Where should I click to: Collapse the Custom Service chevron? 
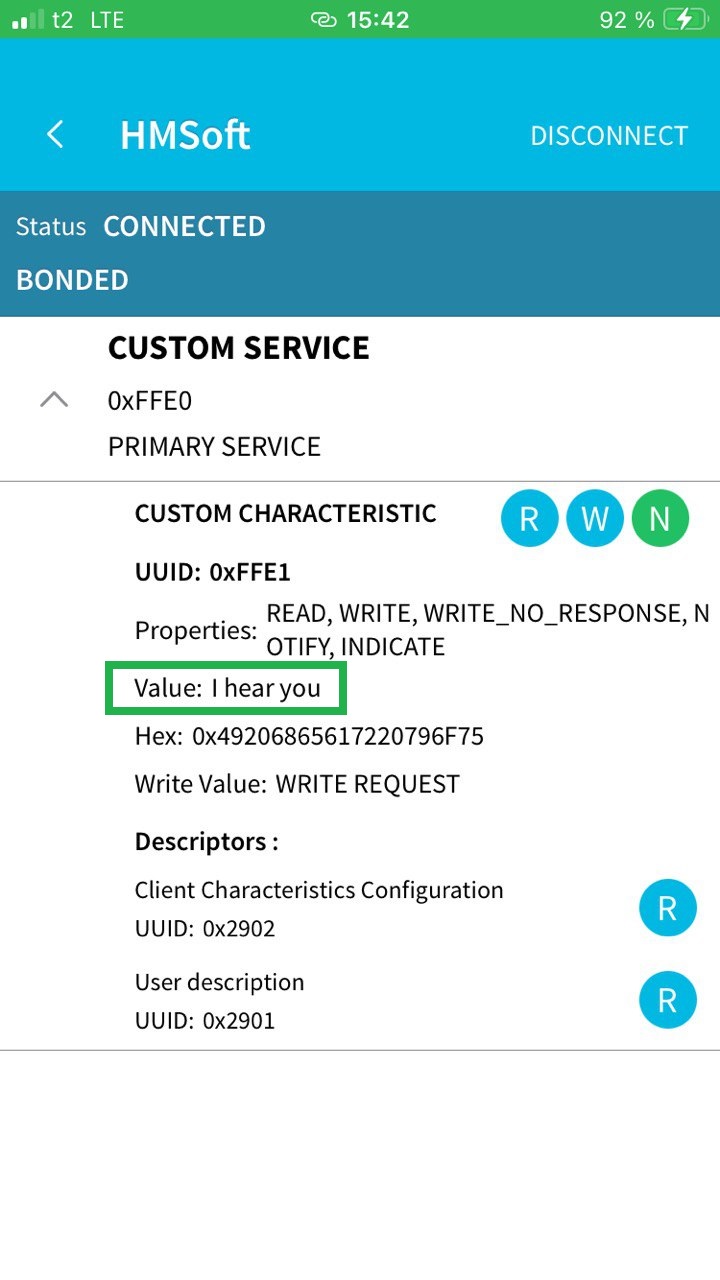(x=54, y=400)
